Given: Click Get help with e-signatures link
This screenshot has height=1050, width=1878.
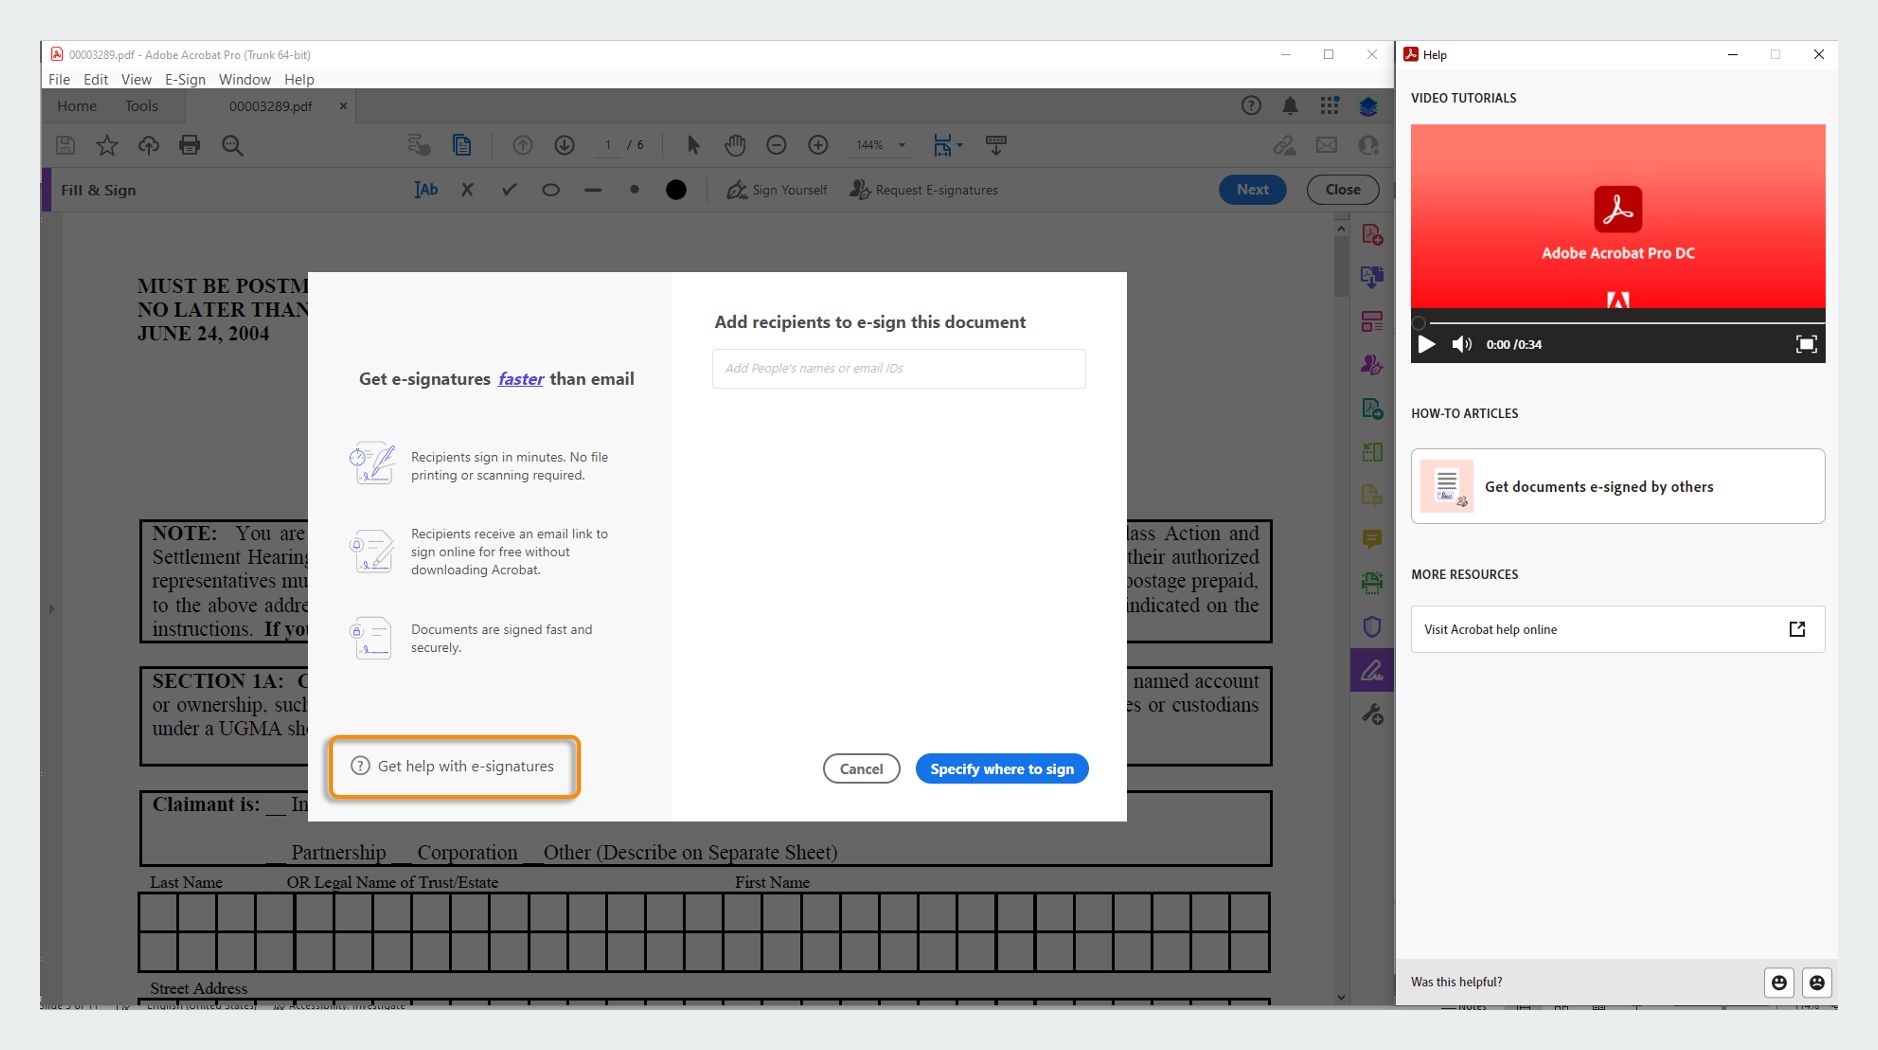Looking at the screenshot, I should pos(465,766).
